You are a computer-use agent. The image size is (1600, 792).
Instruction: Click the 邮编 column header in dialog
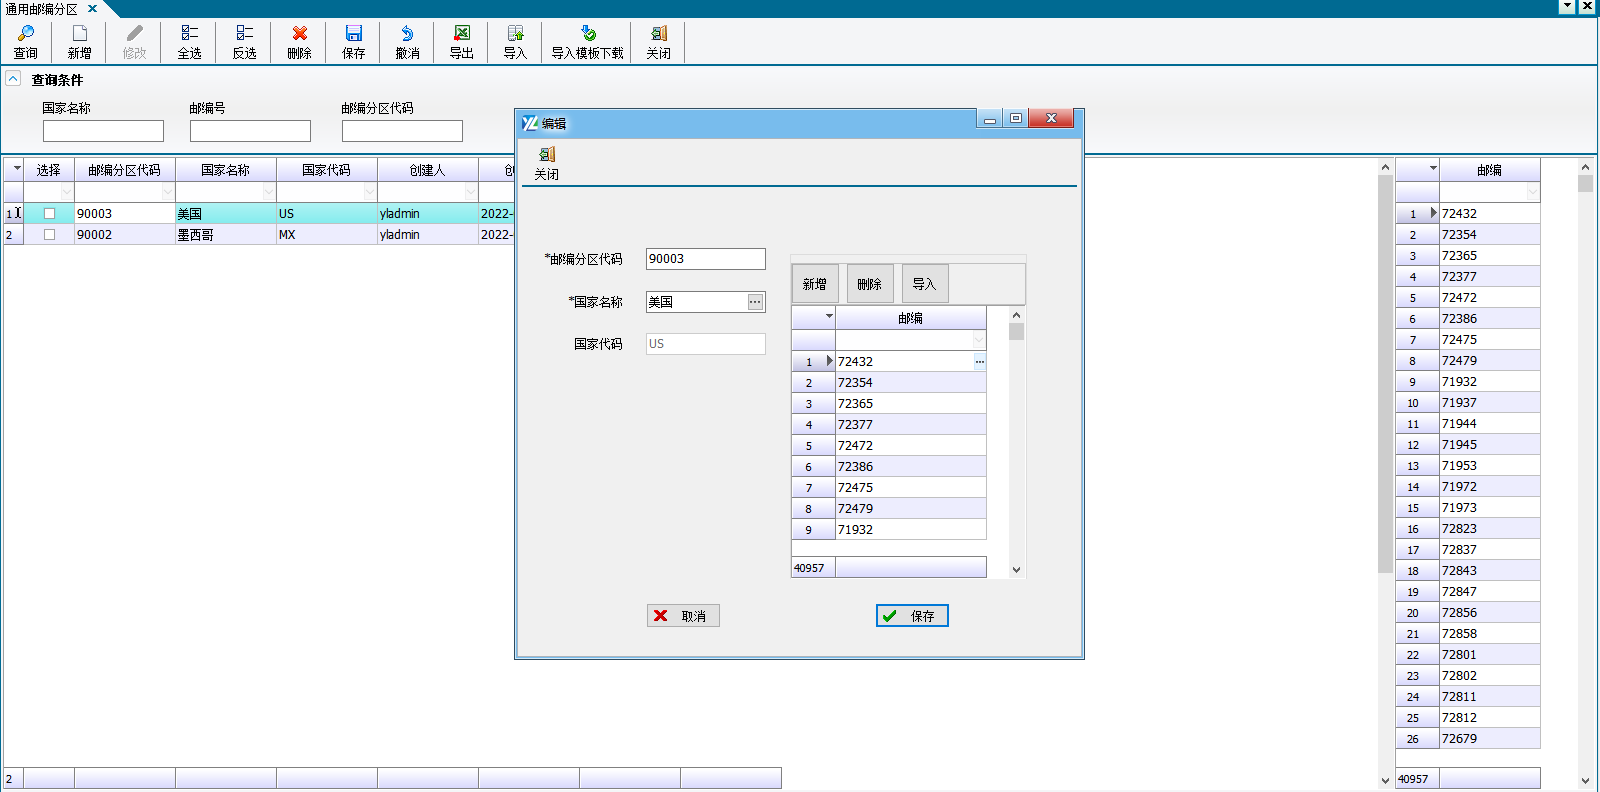[x=911, y=318]
